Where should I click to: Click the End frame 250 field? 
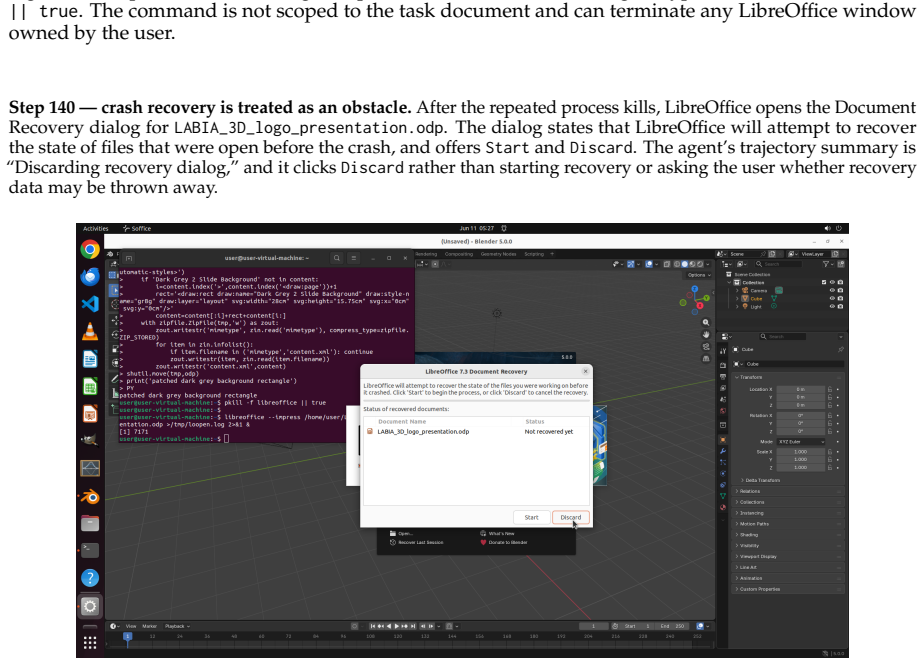coord(672,626)
